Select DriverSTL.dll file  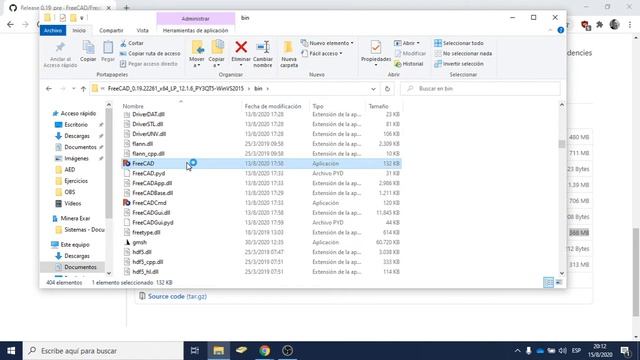pos(261,124)
